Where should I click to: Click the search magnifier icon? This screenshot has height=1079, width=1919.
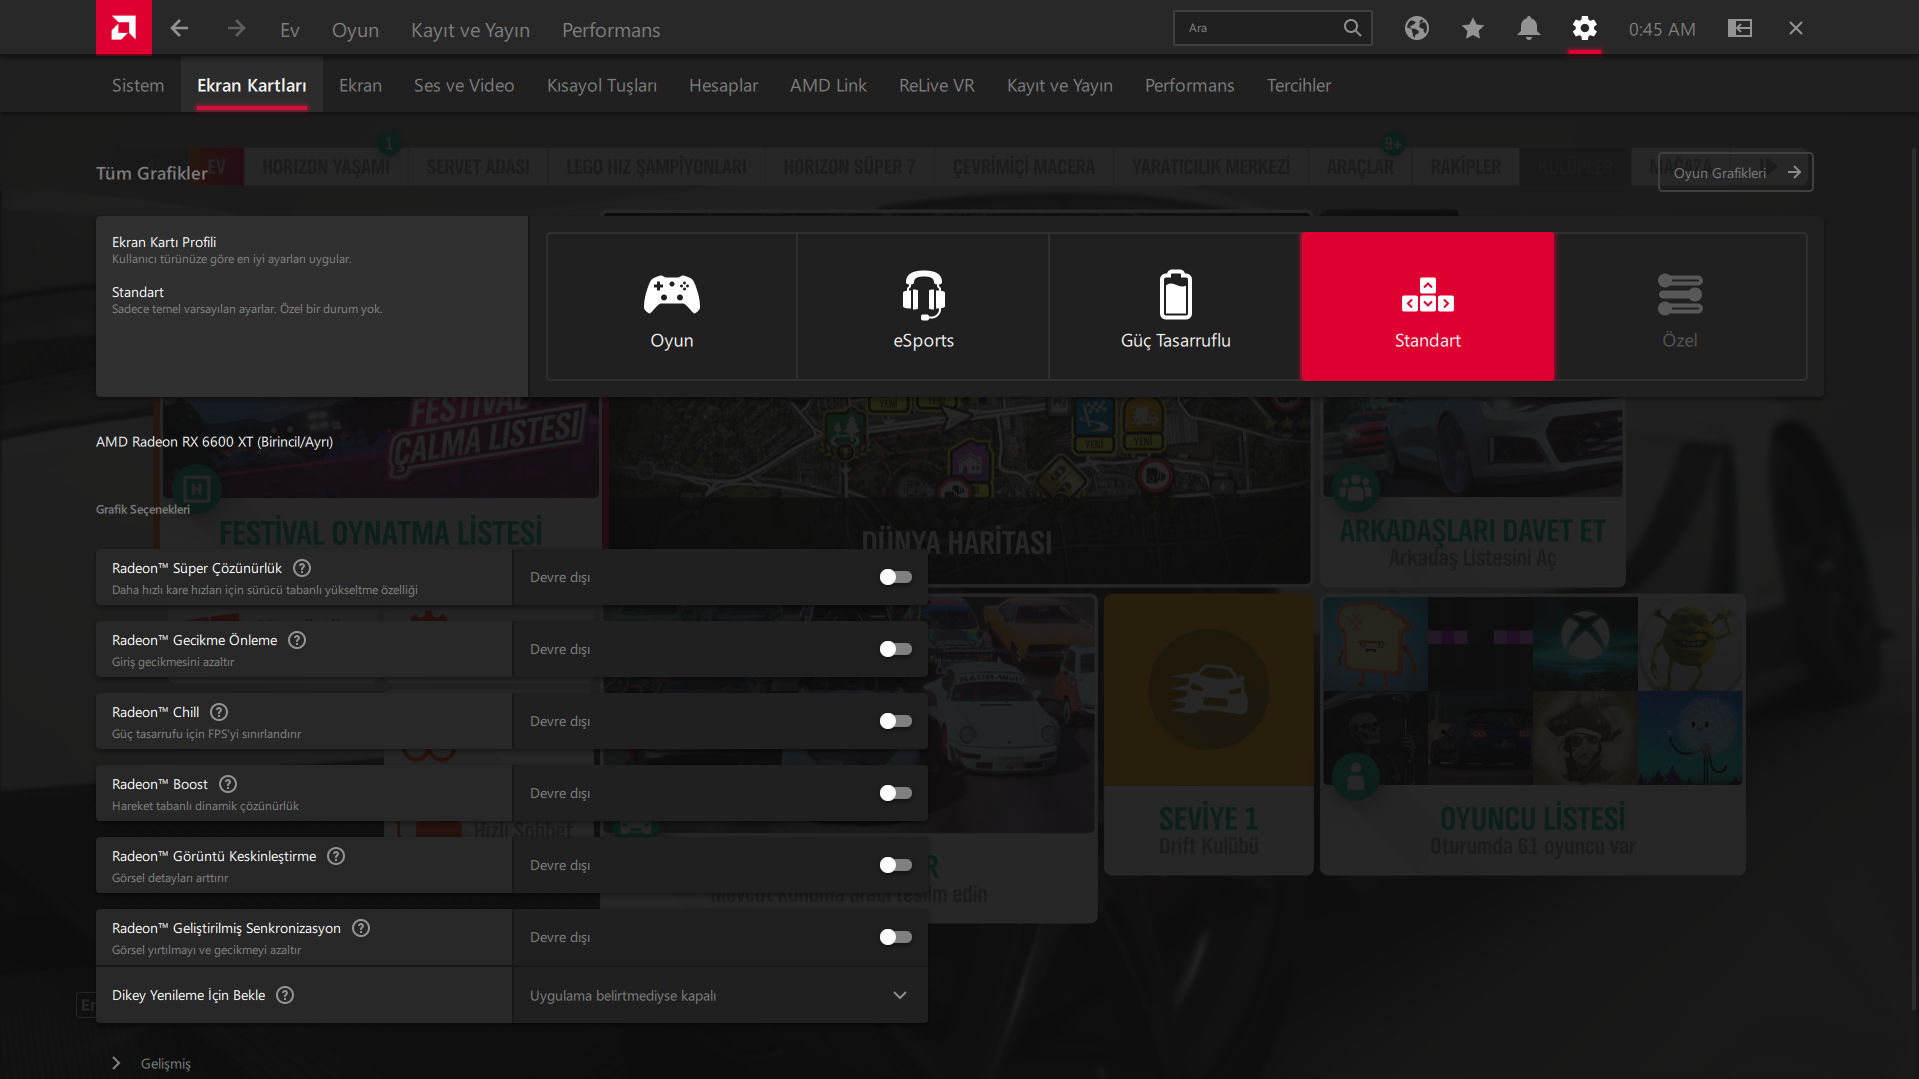(1352, 28)
